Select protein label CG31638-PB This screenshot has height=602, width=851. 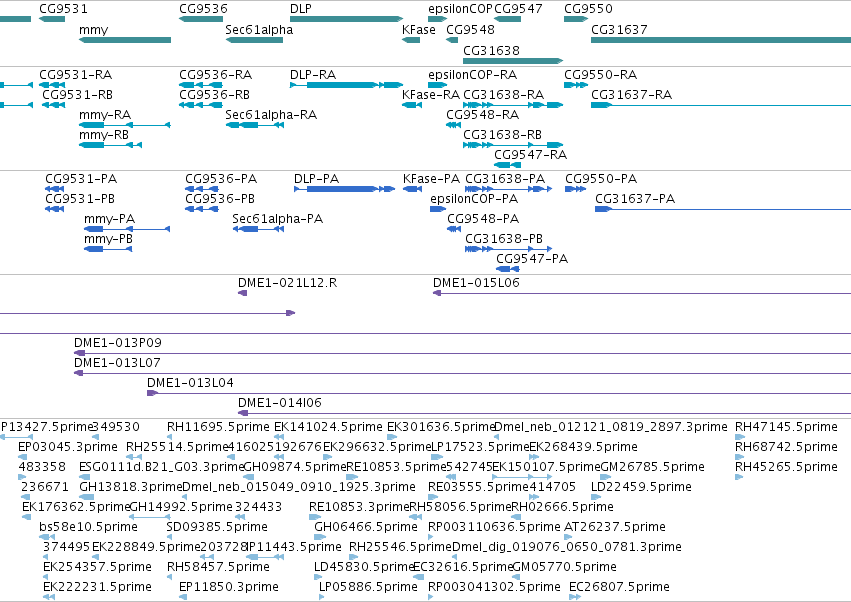504,239
